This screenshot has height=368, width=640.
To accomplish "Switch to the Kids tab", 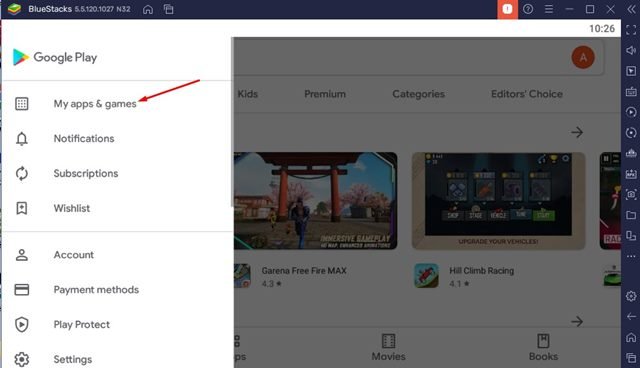I will coord(247,94).
